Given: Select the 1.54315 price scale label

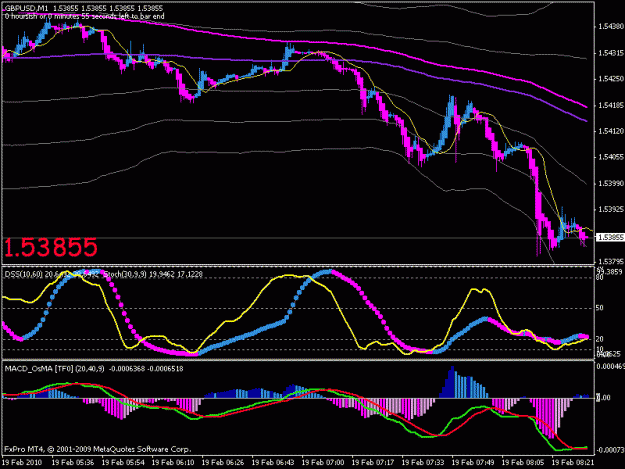Looking at the screenshot, I should point(610,53).
